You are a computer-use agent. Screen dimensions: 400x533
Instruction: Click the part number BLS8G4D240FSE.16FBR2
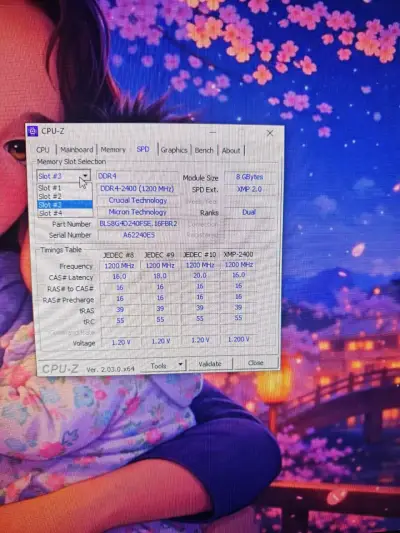click(138, 224)
